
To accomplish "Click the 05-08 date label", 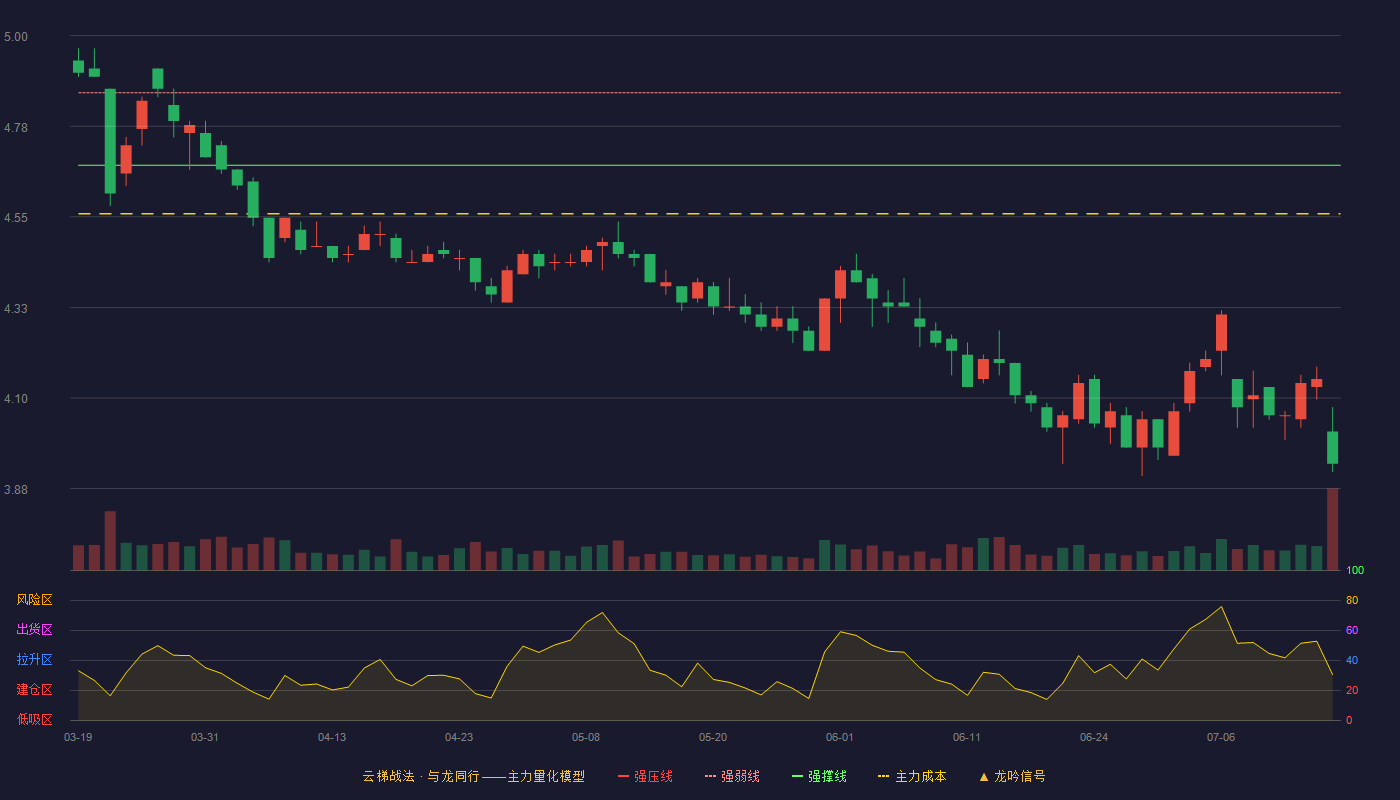I will point(586,737).
